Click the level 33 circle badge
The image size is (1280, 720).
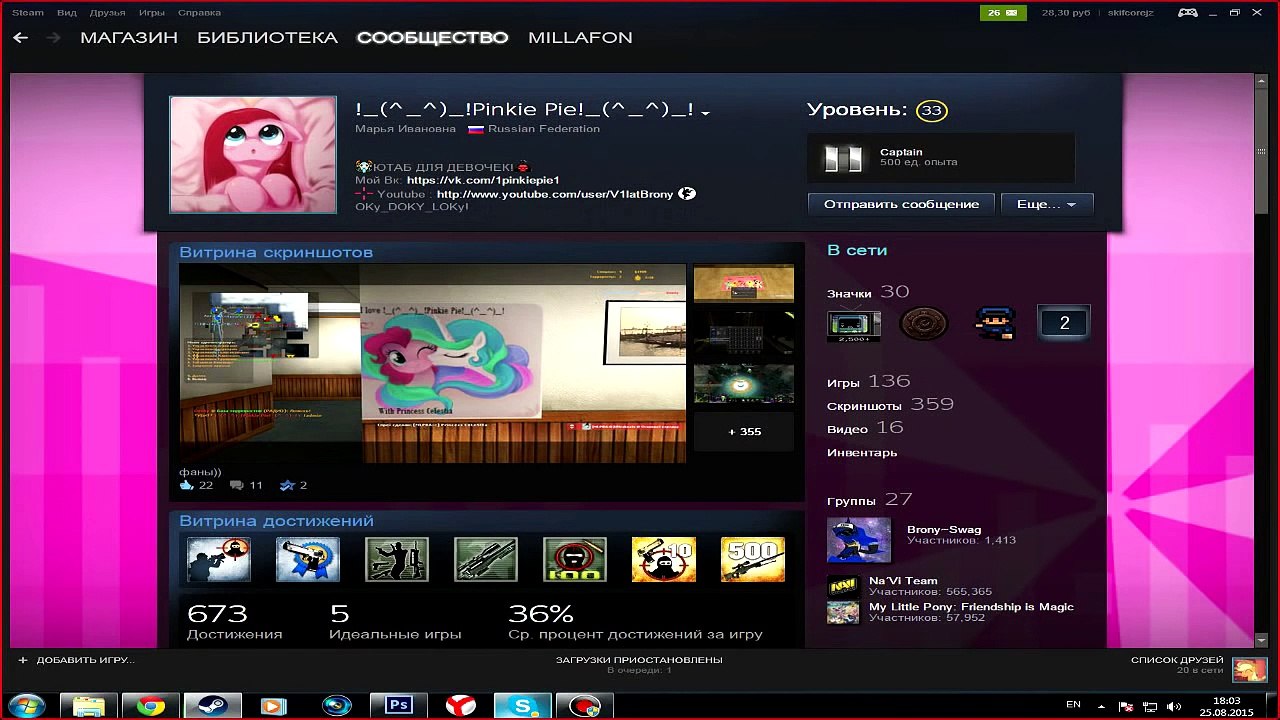click(931, 111)
